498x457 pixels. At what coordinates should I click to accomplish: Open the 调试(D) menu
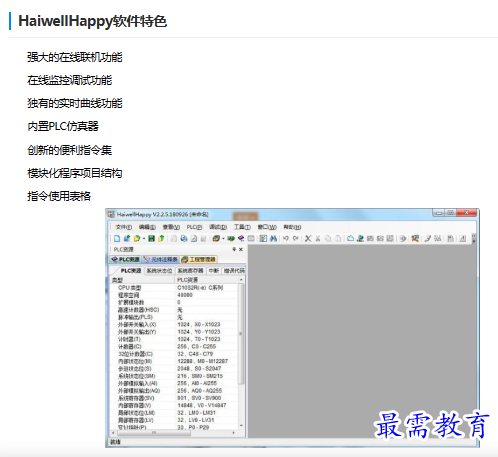coord(218,227)
